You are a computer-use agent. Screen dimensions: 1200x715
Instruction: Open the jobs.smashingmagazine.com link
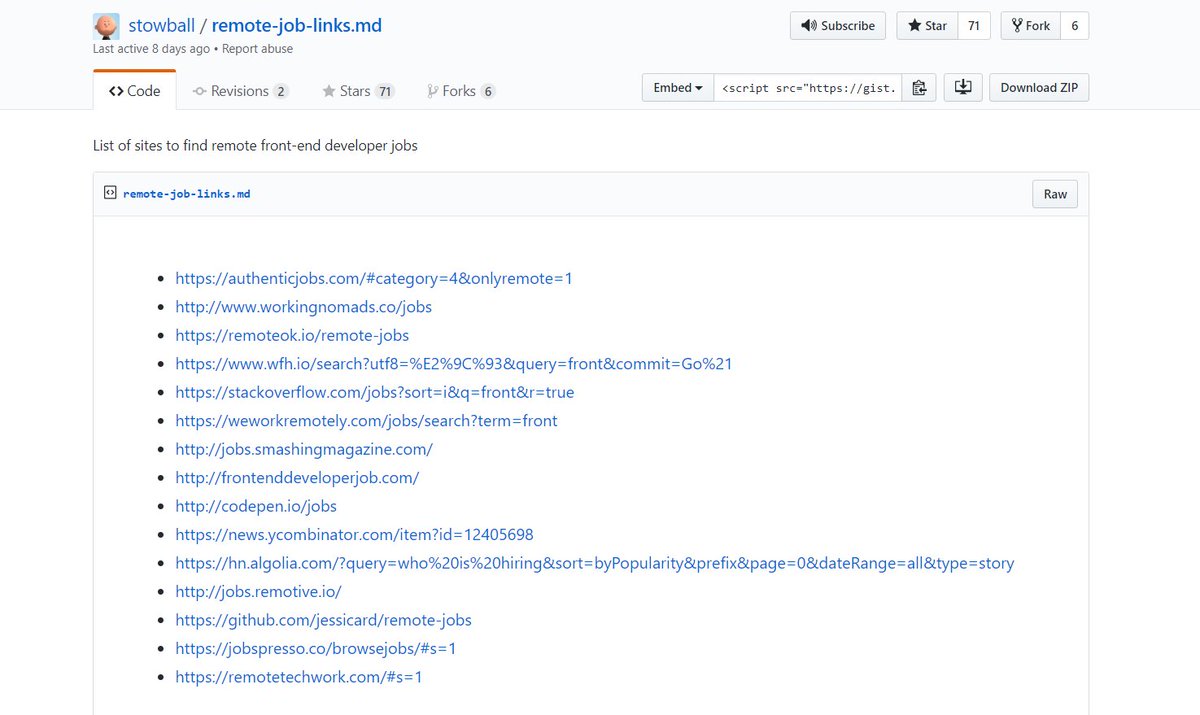(x=304, y=449)
